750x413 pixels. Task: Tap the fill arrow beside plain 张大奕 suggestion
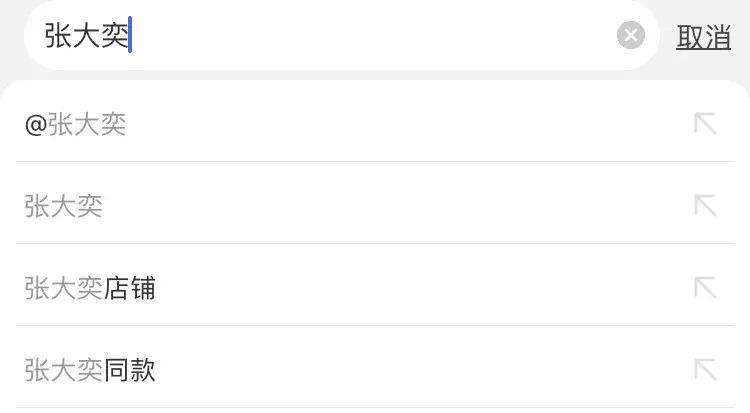pos(705,206)
